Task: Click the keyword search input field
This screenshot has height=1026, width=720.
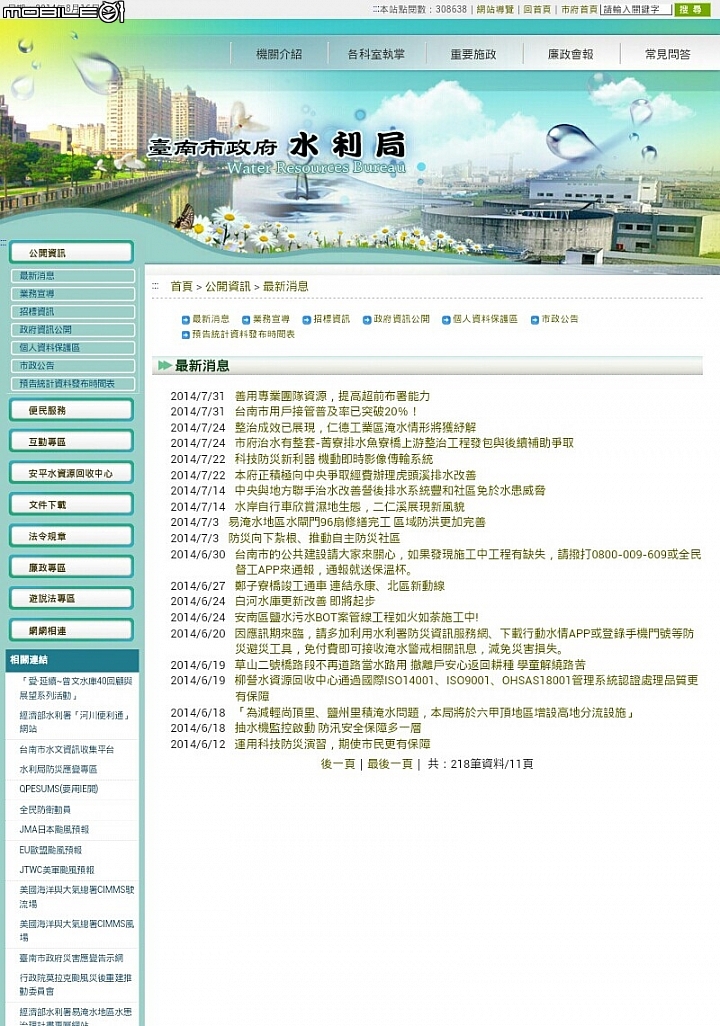Action: click(636, 10)
